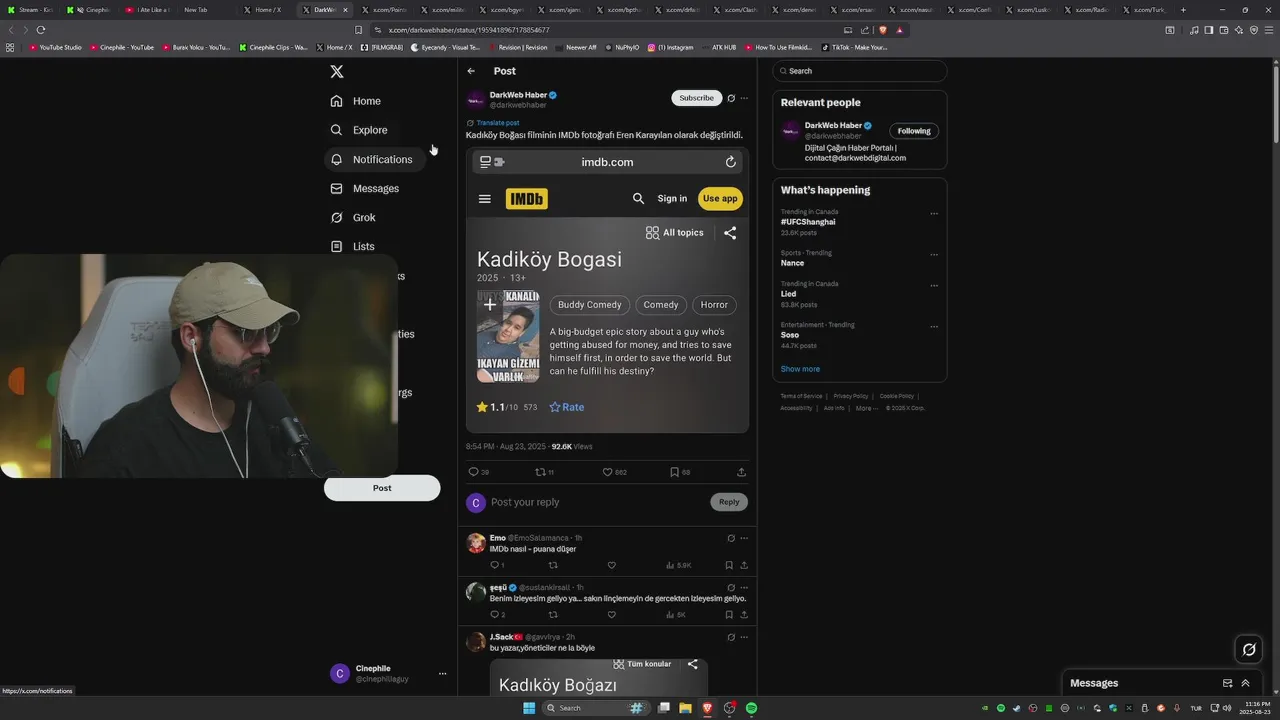
Task: Open Nance trending topic
Action: pos(792,263)
